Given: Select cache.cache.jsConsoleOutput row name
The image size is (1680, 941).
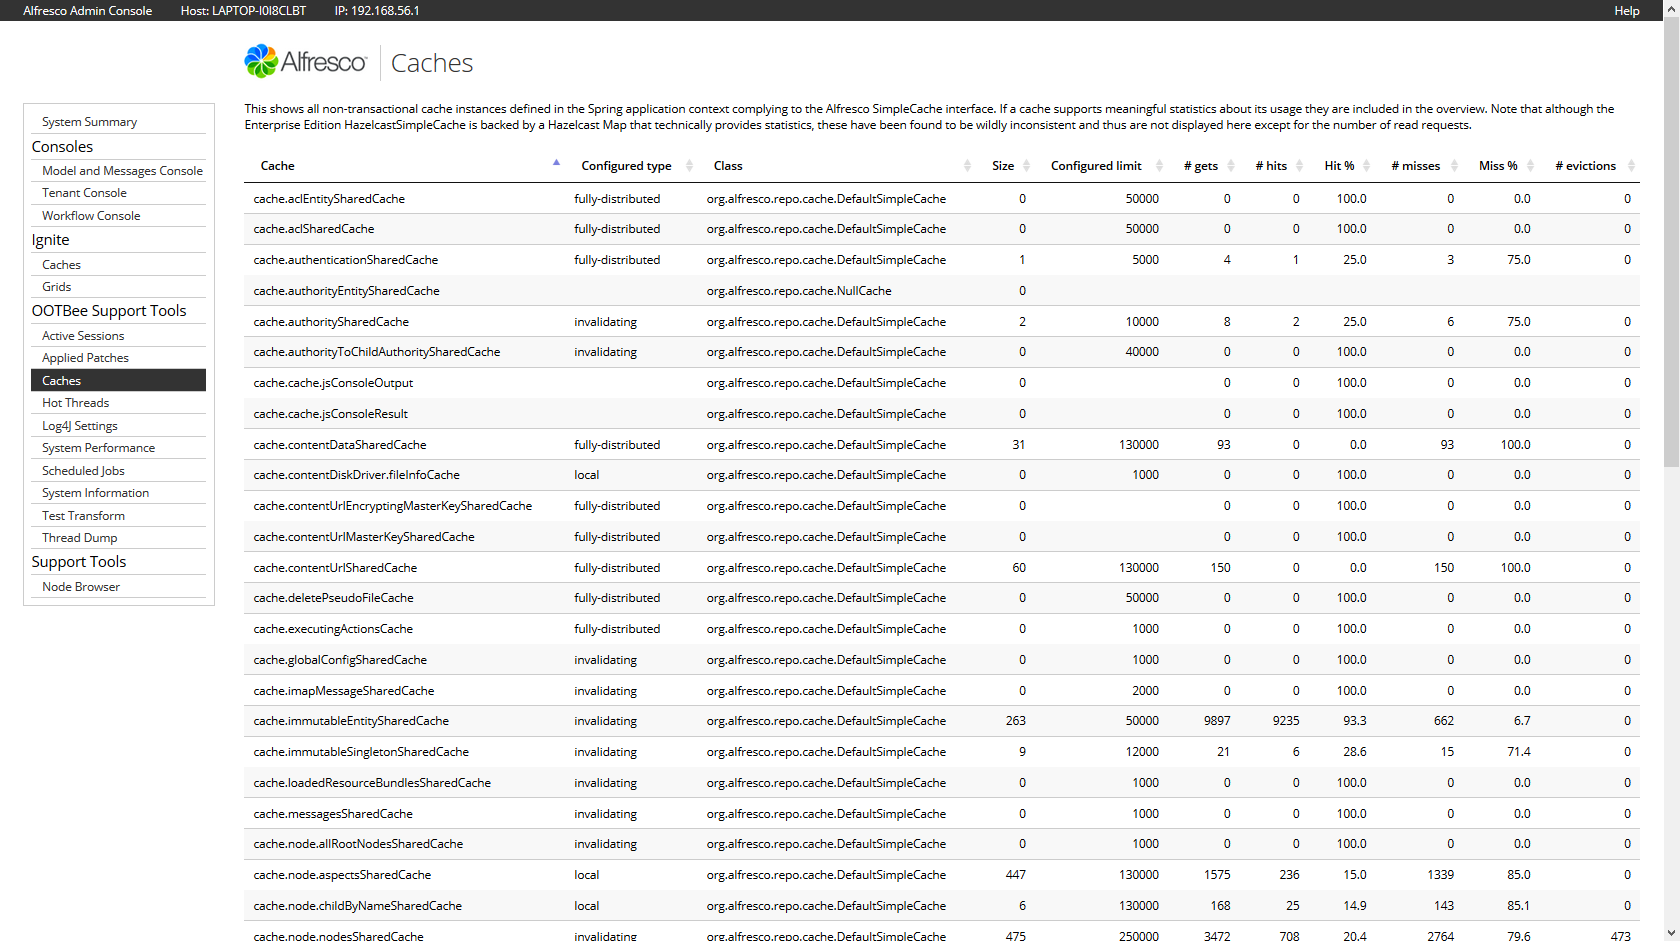Looking at the screenshot, I should tap(333, 383).
